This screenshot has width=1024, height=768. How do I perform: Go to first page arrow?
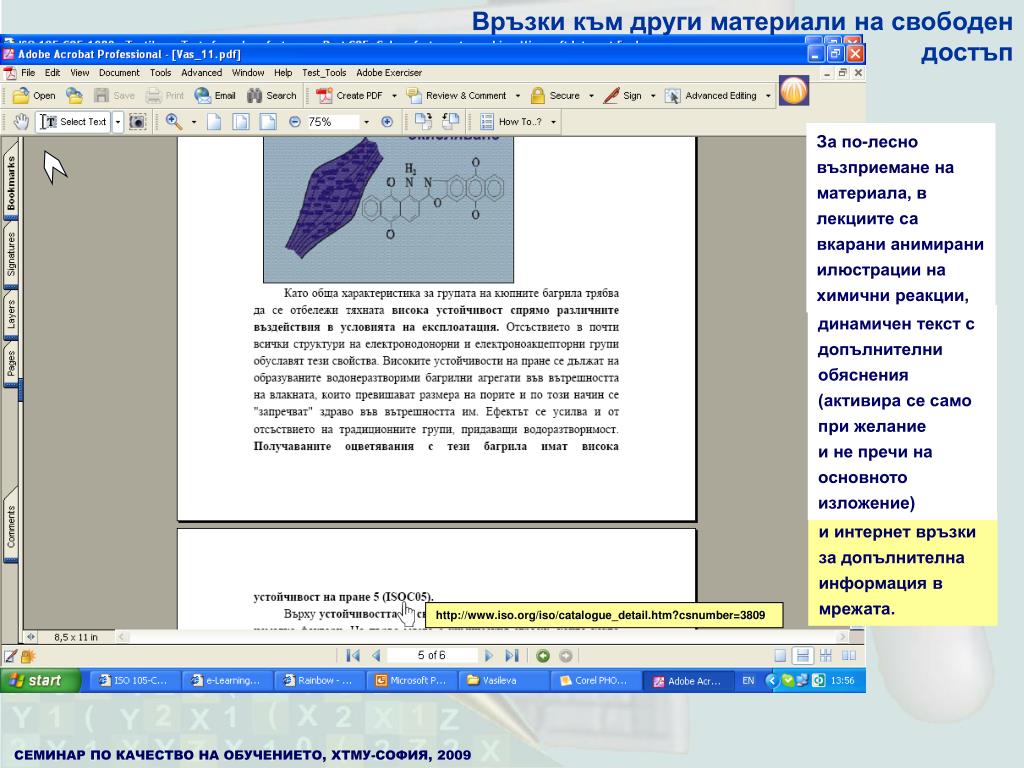point(353,655)
